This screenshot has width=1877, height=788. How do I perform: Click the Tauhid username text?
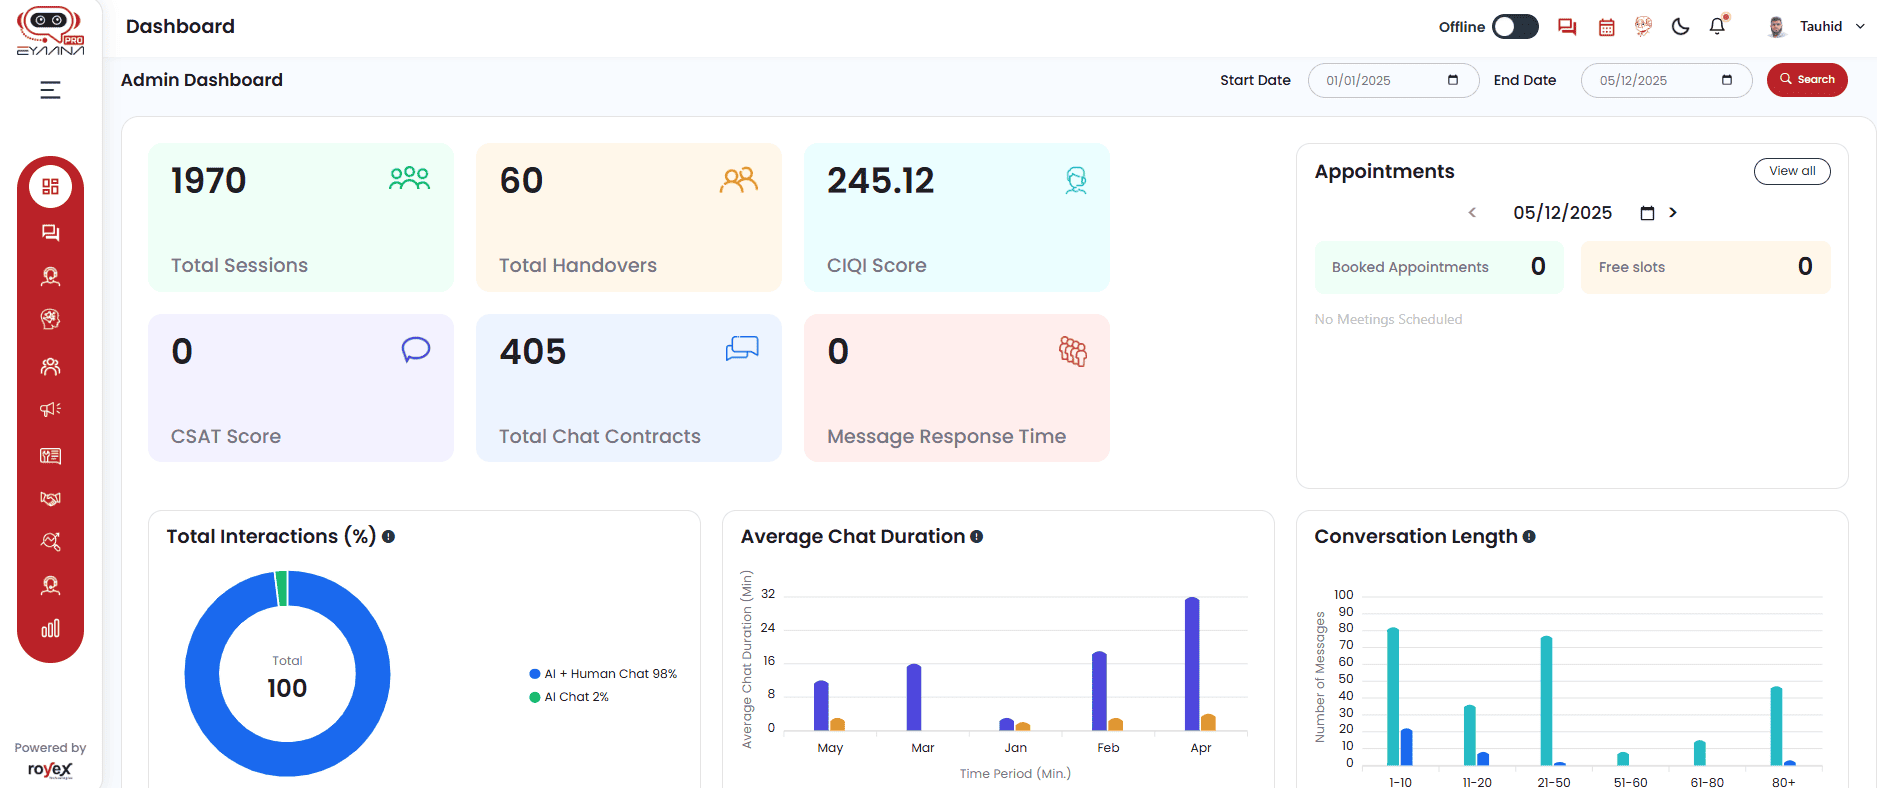coord(1821,27)
